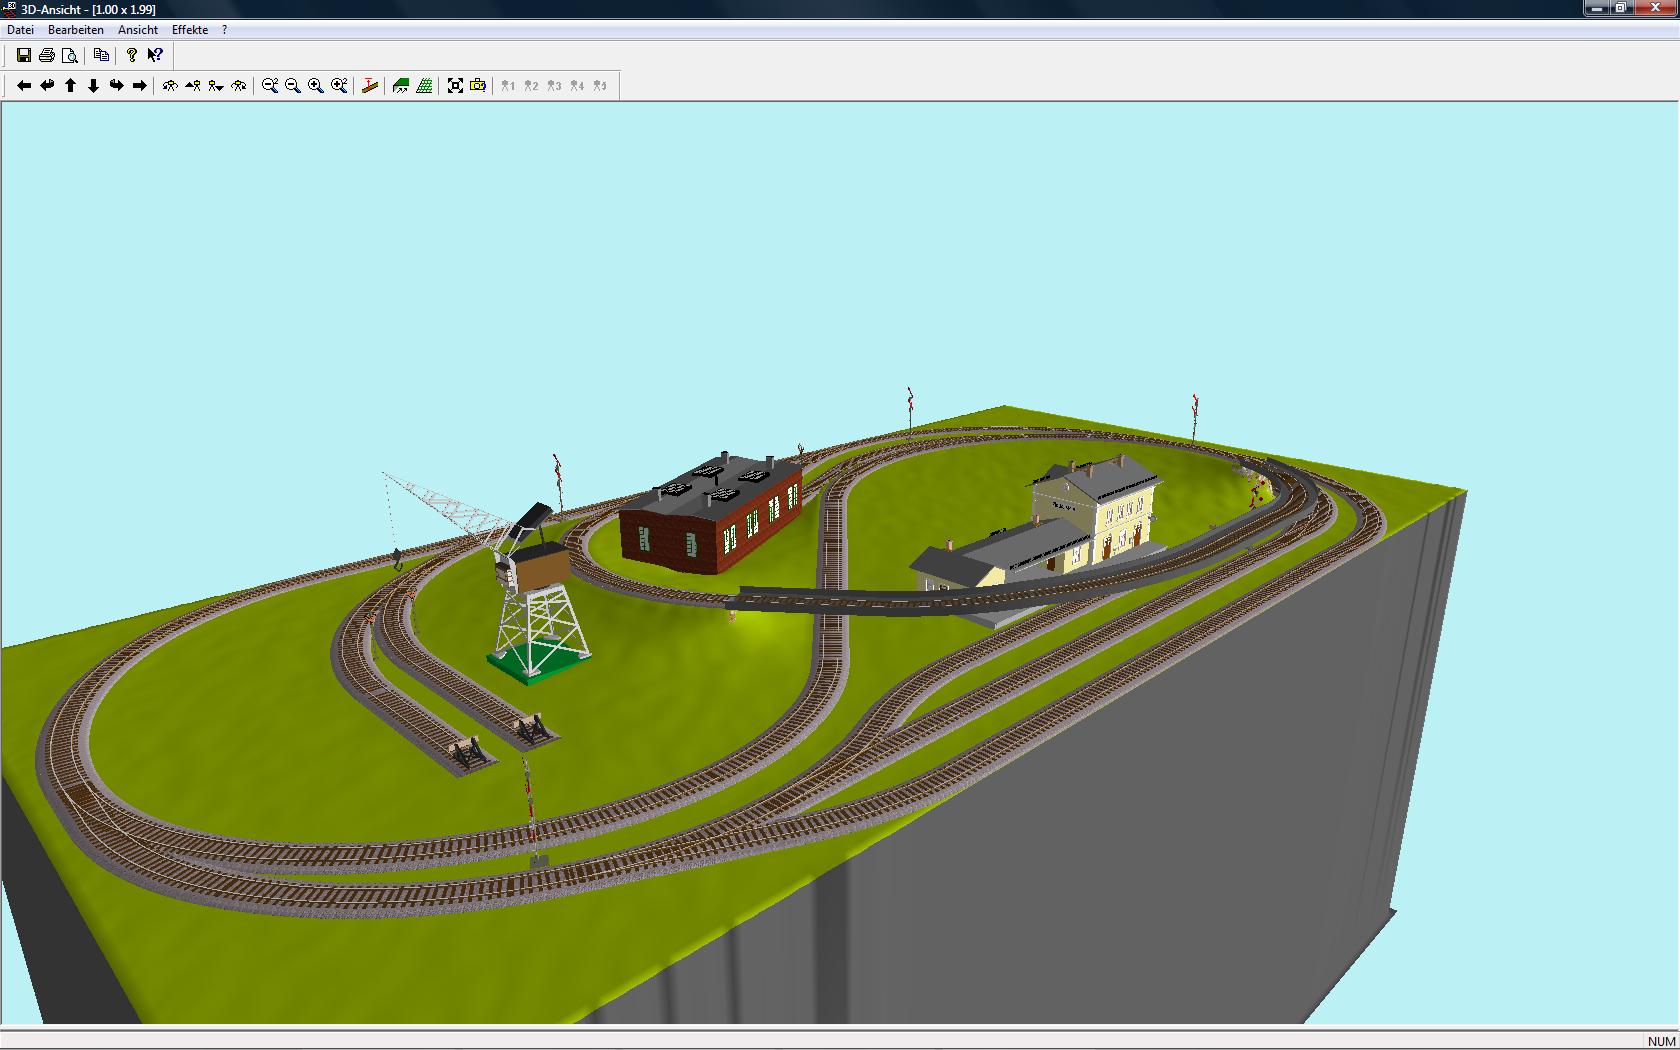
Task: Click the track height profile icon
Action: (x=370, y=86)
